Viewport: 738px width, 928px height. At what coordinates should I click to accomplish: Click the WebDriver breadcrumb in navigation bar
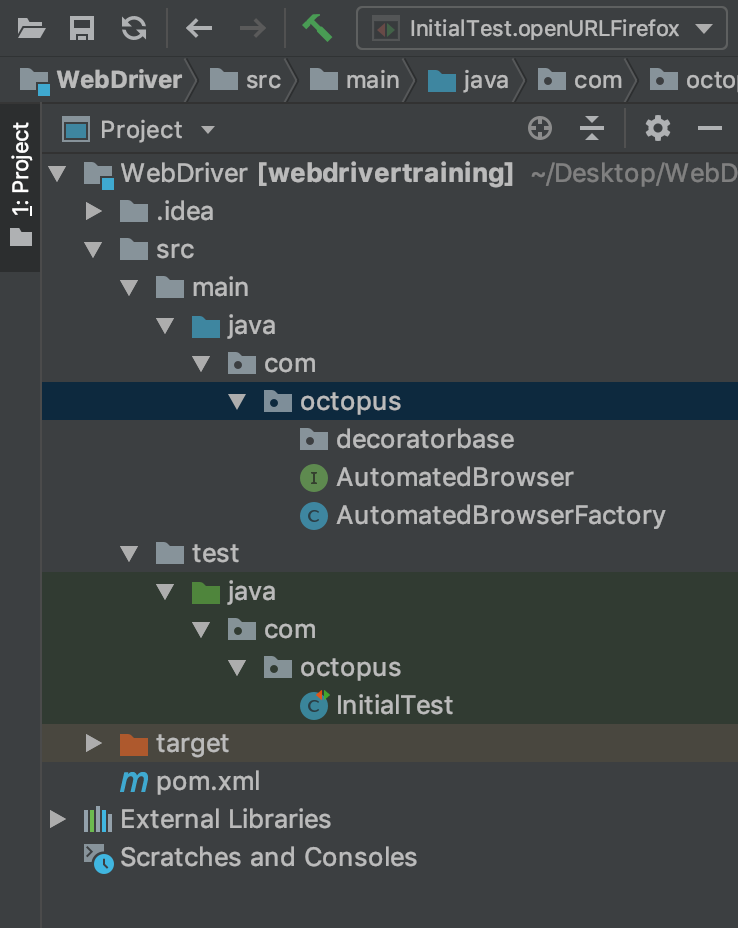coord(119,80)
